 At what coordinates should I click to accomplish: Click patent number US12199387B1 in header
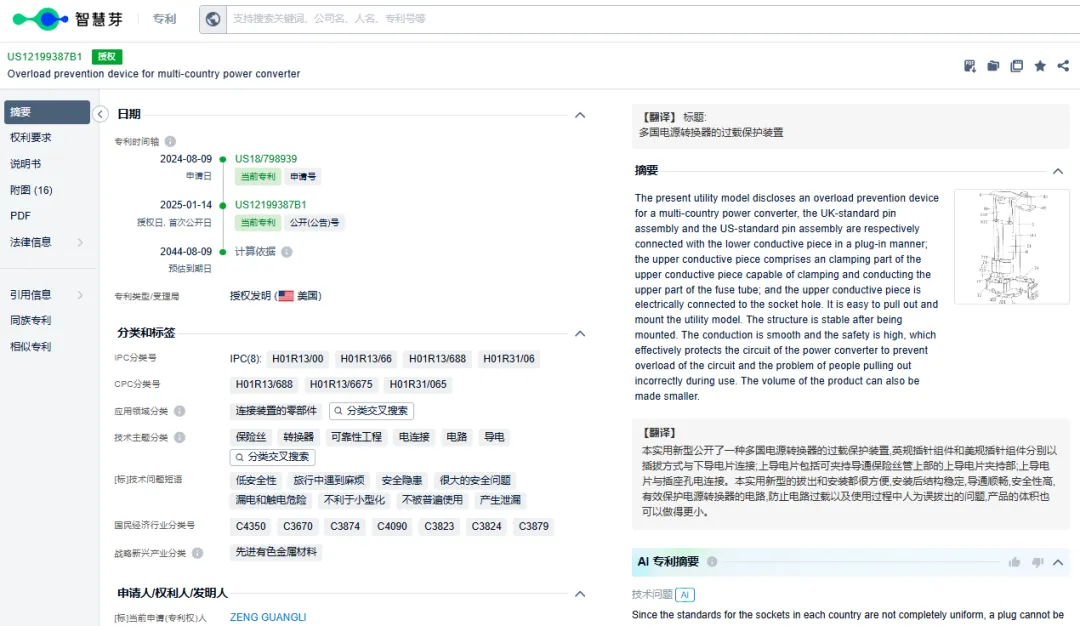point(45,56)
